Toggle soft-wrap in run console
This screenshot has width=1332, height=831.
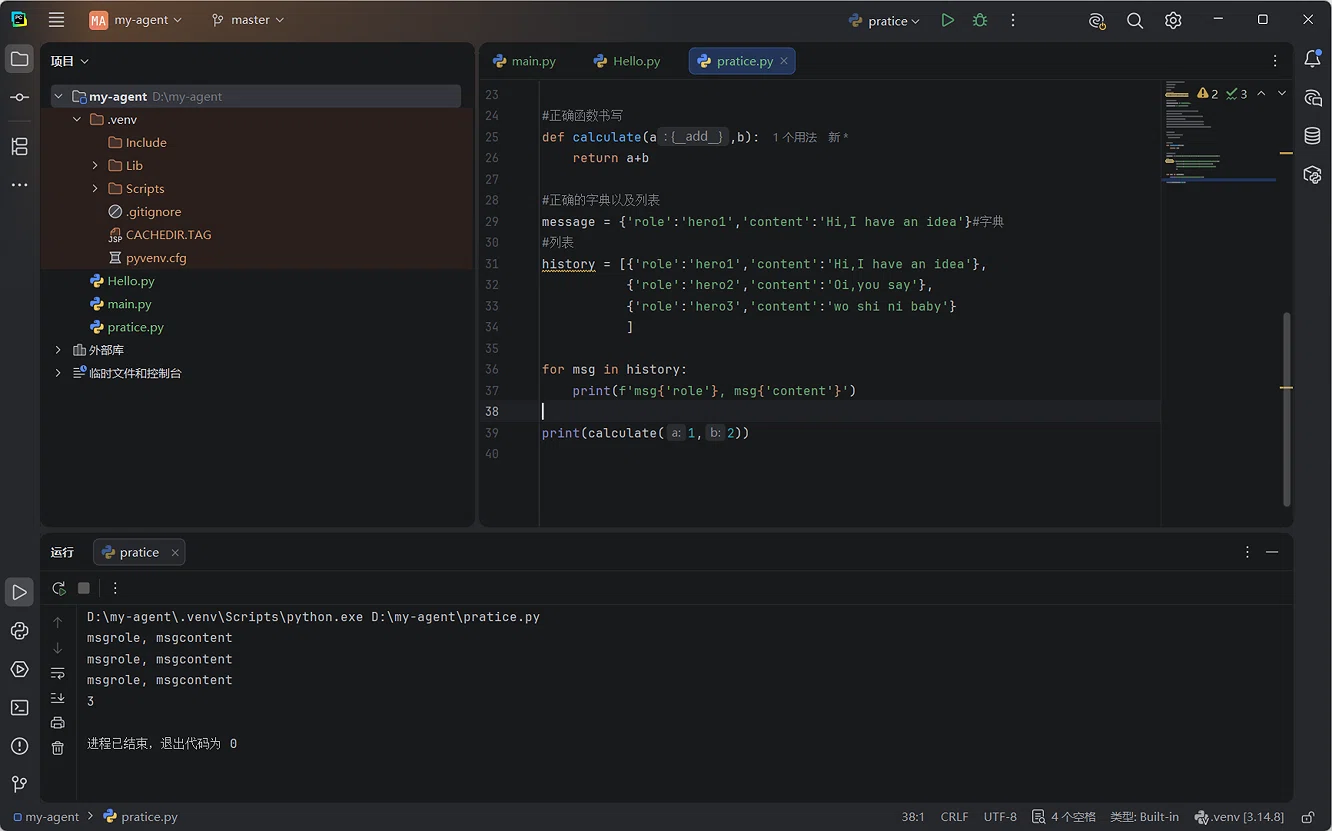pos(58,673)
